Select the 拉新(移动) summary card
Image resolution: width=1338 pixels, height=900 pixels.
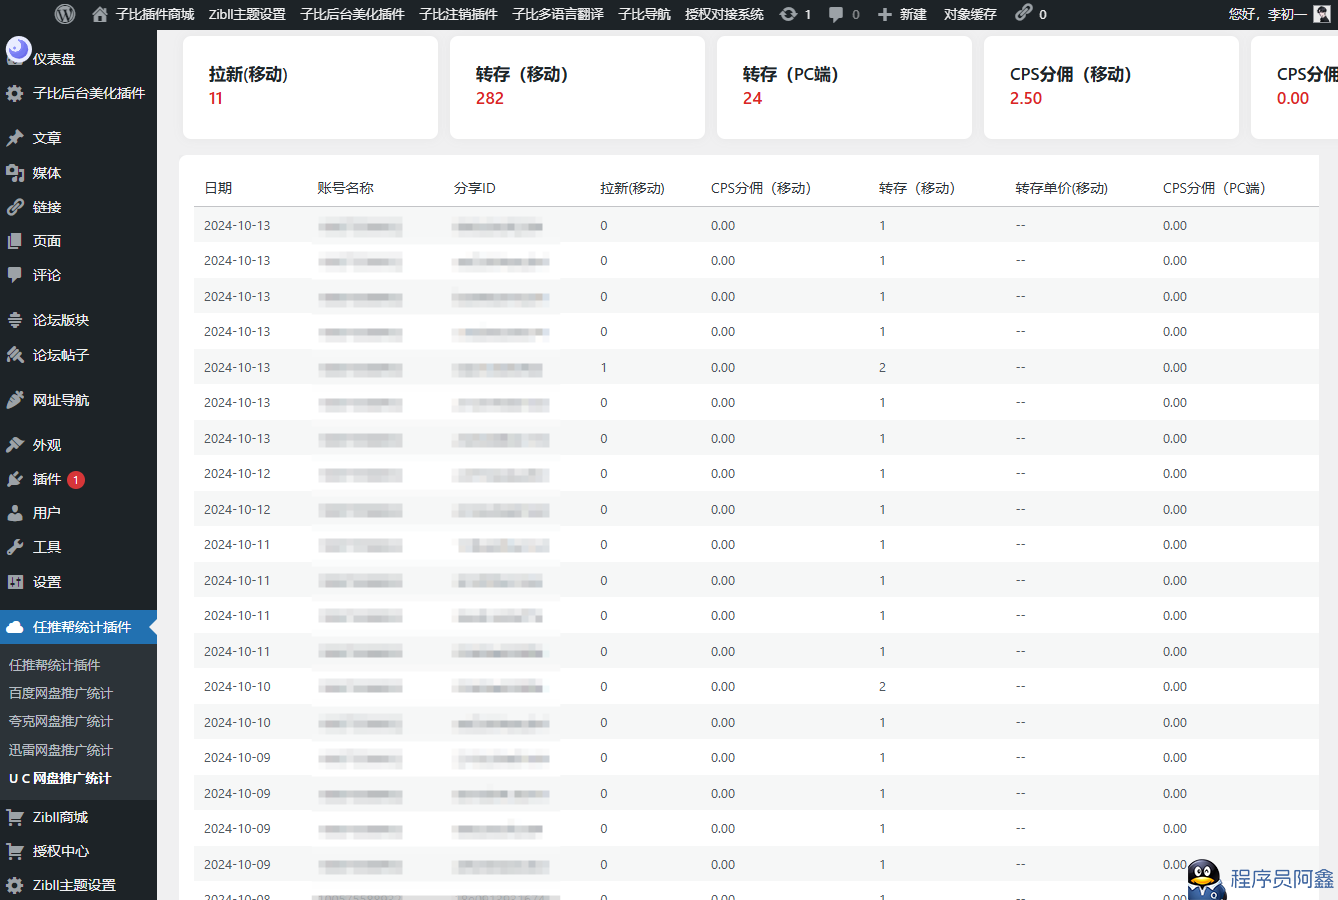310,88
